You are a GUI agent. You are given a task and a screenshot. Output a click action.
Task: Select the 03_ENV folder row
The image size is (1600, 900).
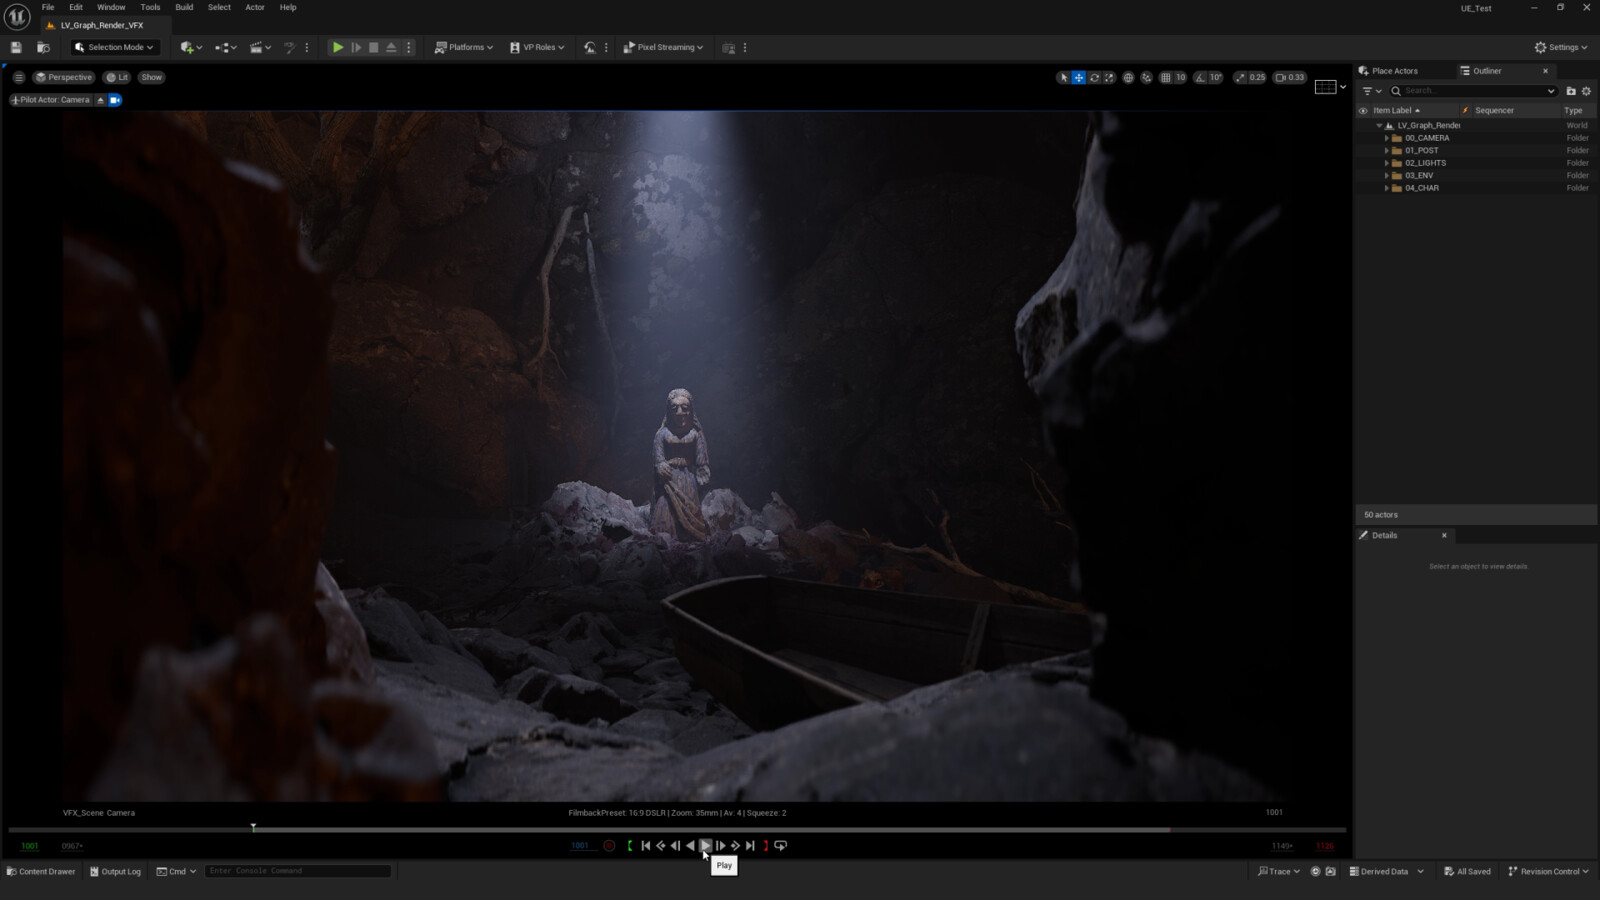click(x=1475, y=176)
